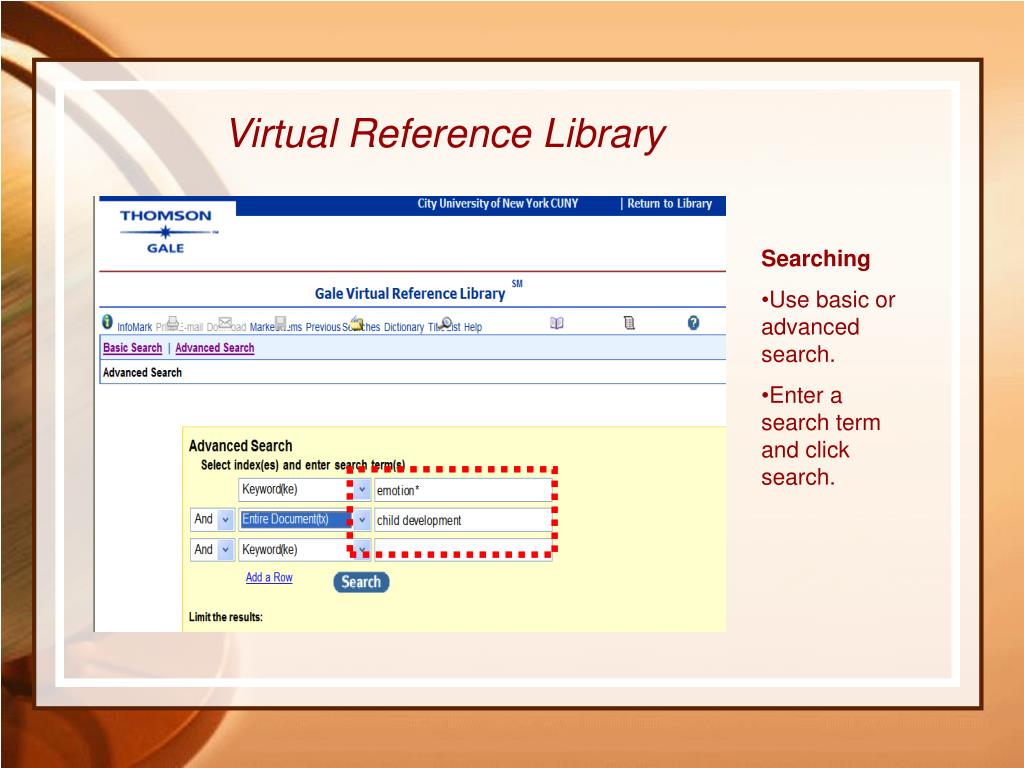Click Gale Virtual Reference Library heading
Viewport: 1024px width, 768px height.
pos(410,294)
